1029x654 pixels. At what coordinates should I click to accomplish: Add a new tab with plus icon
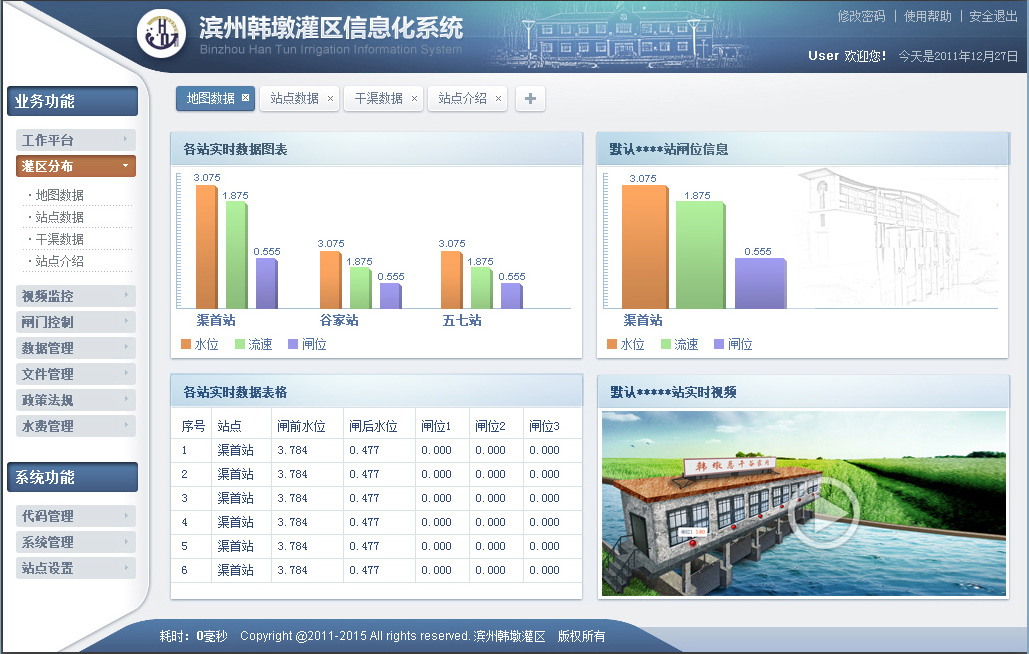click(530, 98)
